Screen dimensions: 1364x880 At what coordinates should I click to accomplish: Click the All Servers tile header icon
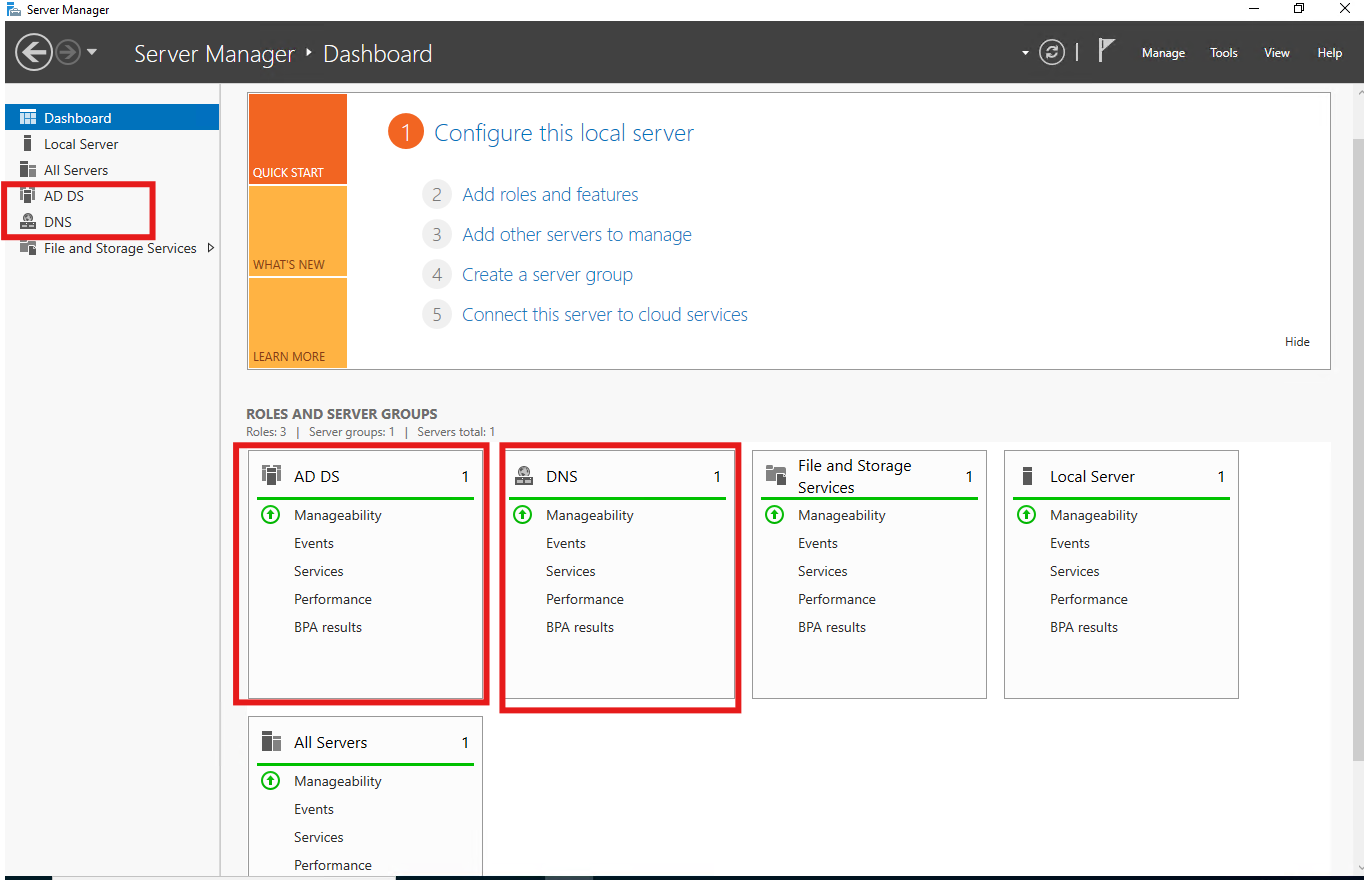(x=270, y=742)
